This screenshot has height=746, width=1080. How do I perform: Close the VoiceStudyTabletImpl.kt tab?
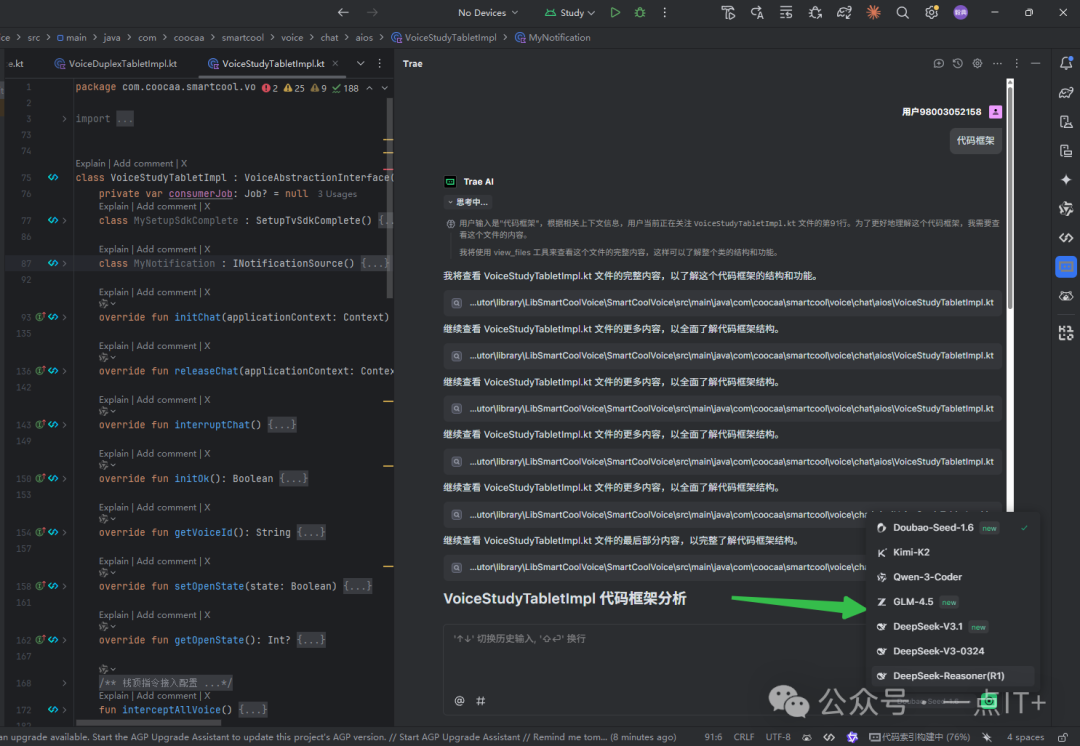tap(335, 63)
